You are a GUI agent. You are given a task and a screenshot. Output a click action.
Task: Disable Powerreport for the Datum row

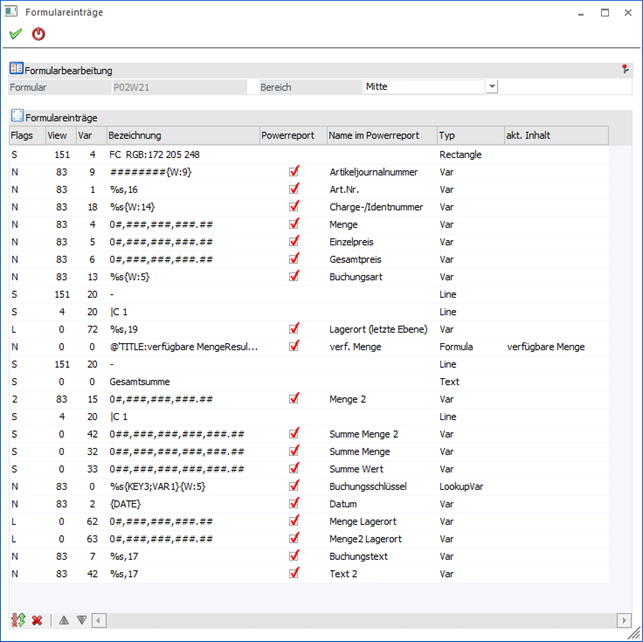294,504
